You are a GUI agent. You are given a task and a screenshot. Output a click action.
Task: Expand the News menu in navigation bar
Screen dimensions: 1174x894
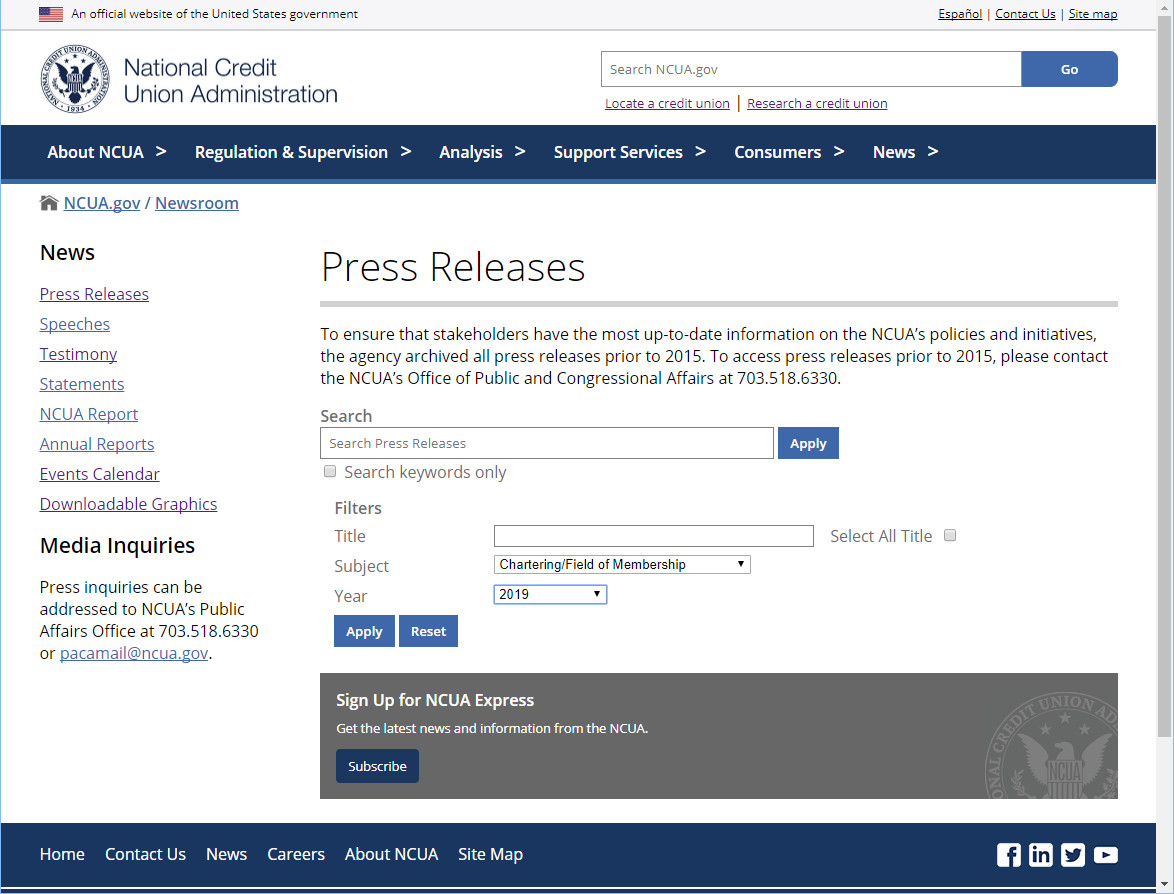[x=904, y=152]
